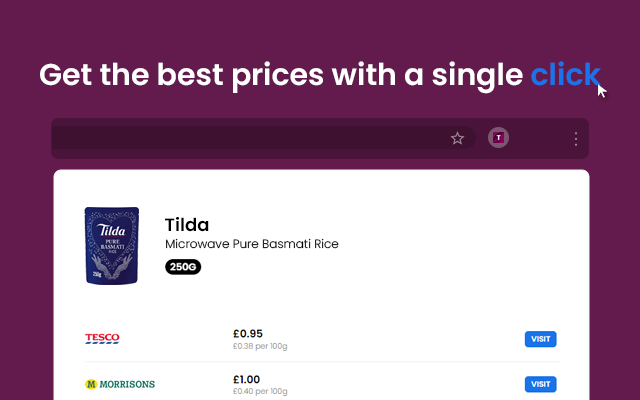Visit the Morrisons product page

click(x=540, y=384)
